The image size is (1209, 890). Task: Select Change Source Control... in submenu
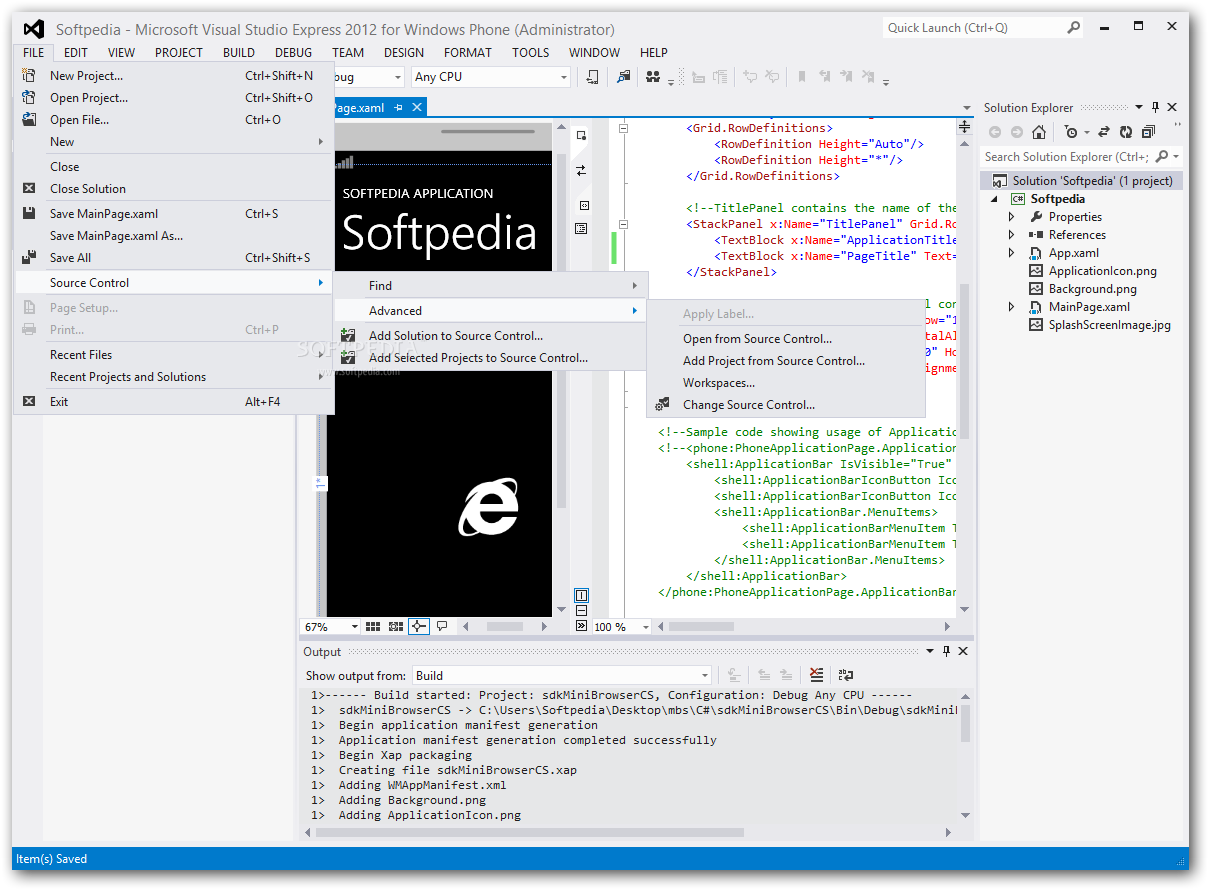[x=786, y=405]
